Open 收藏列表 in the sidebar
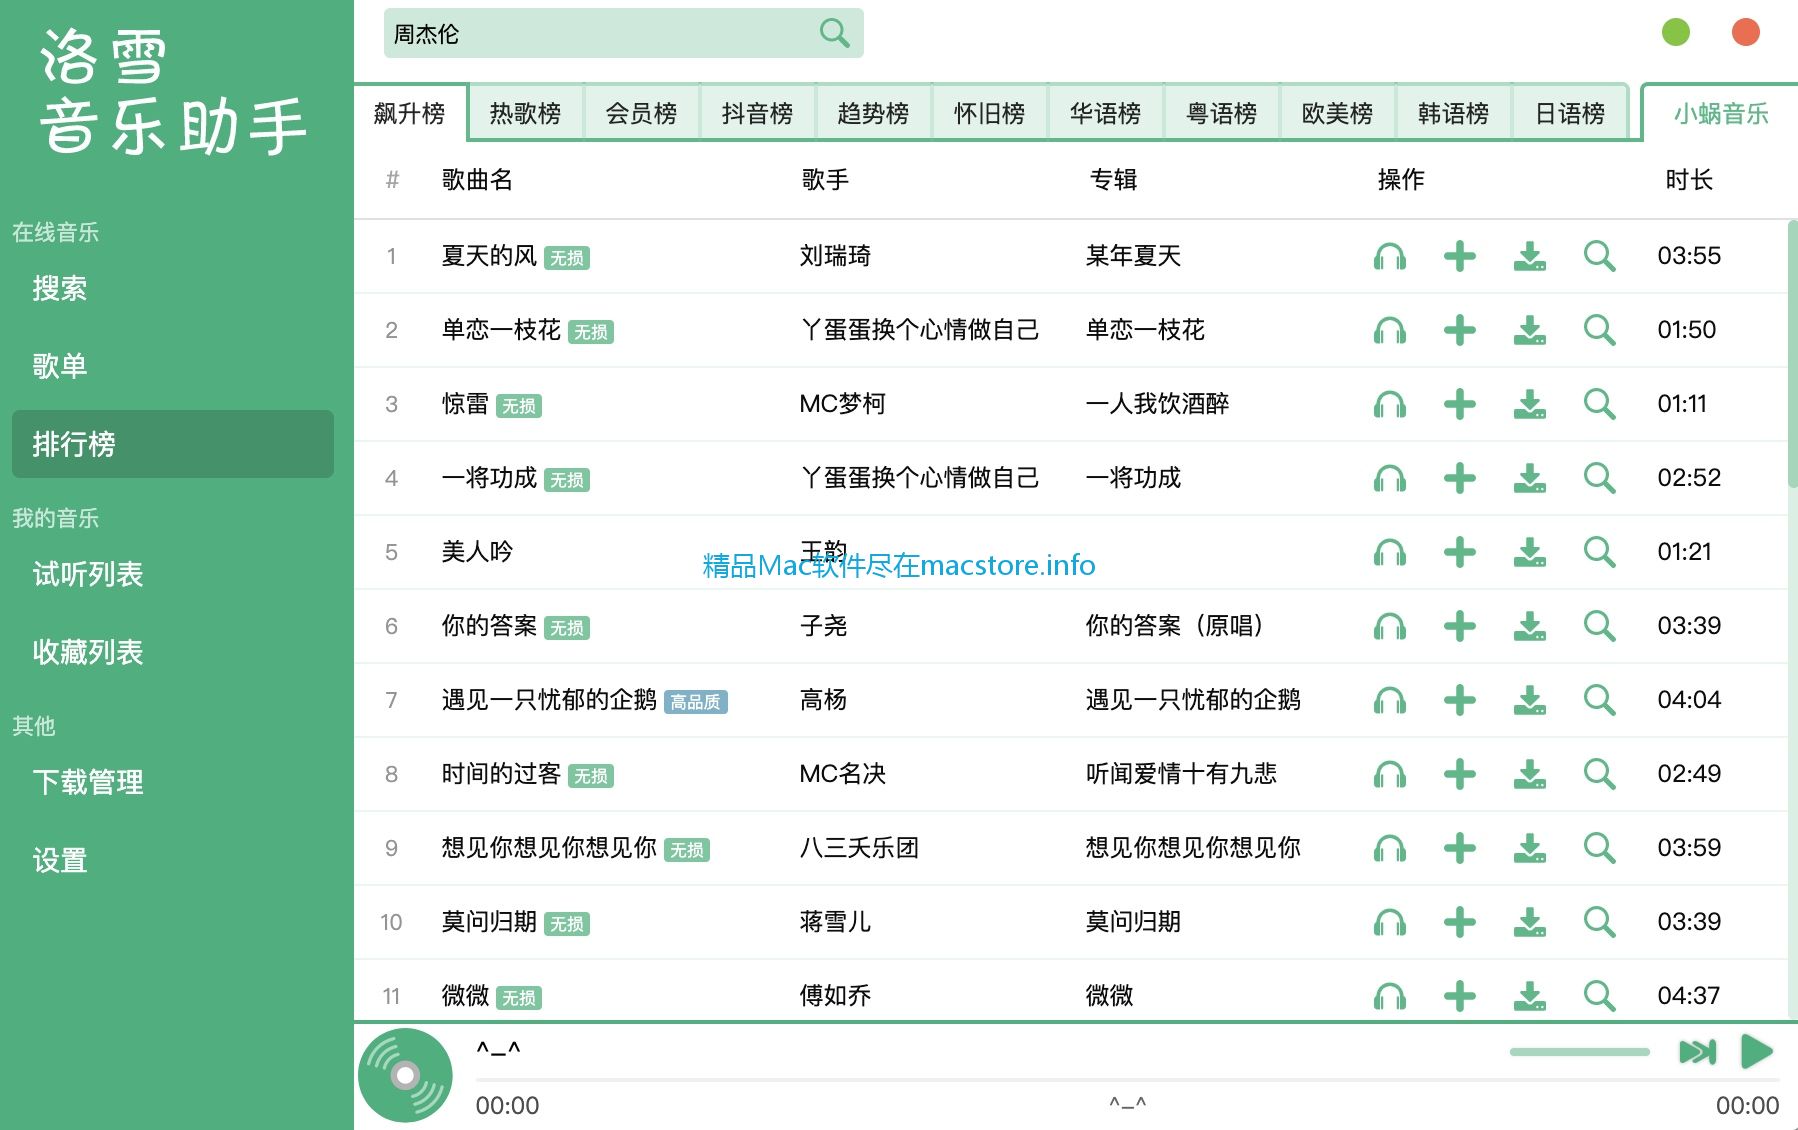1798x1130 pixels. [173, 652]
